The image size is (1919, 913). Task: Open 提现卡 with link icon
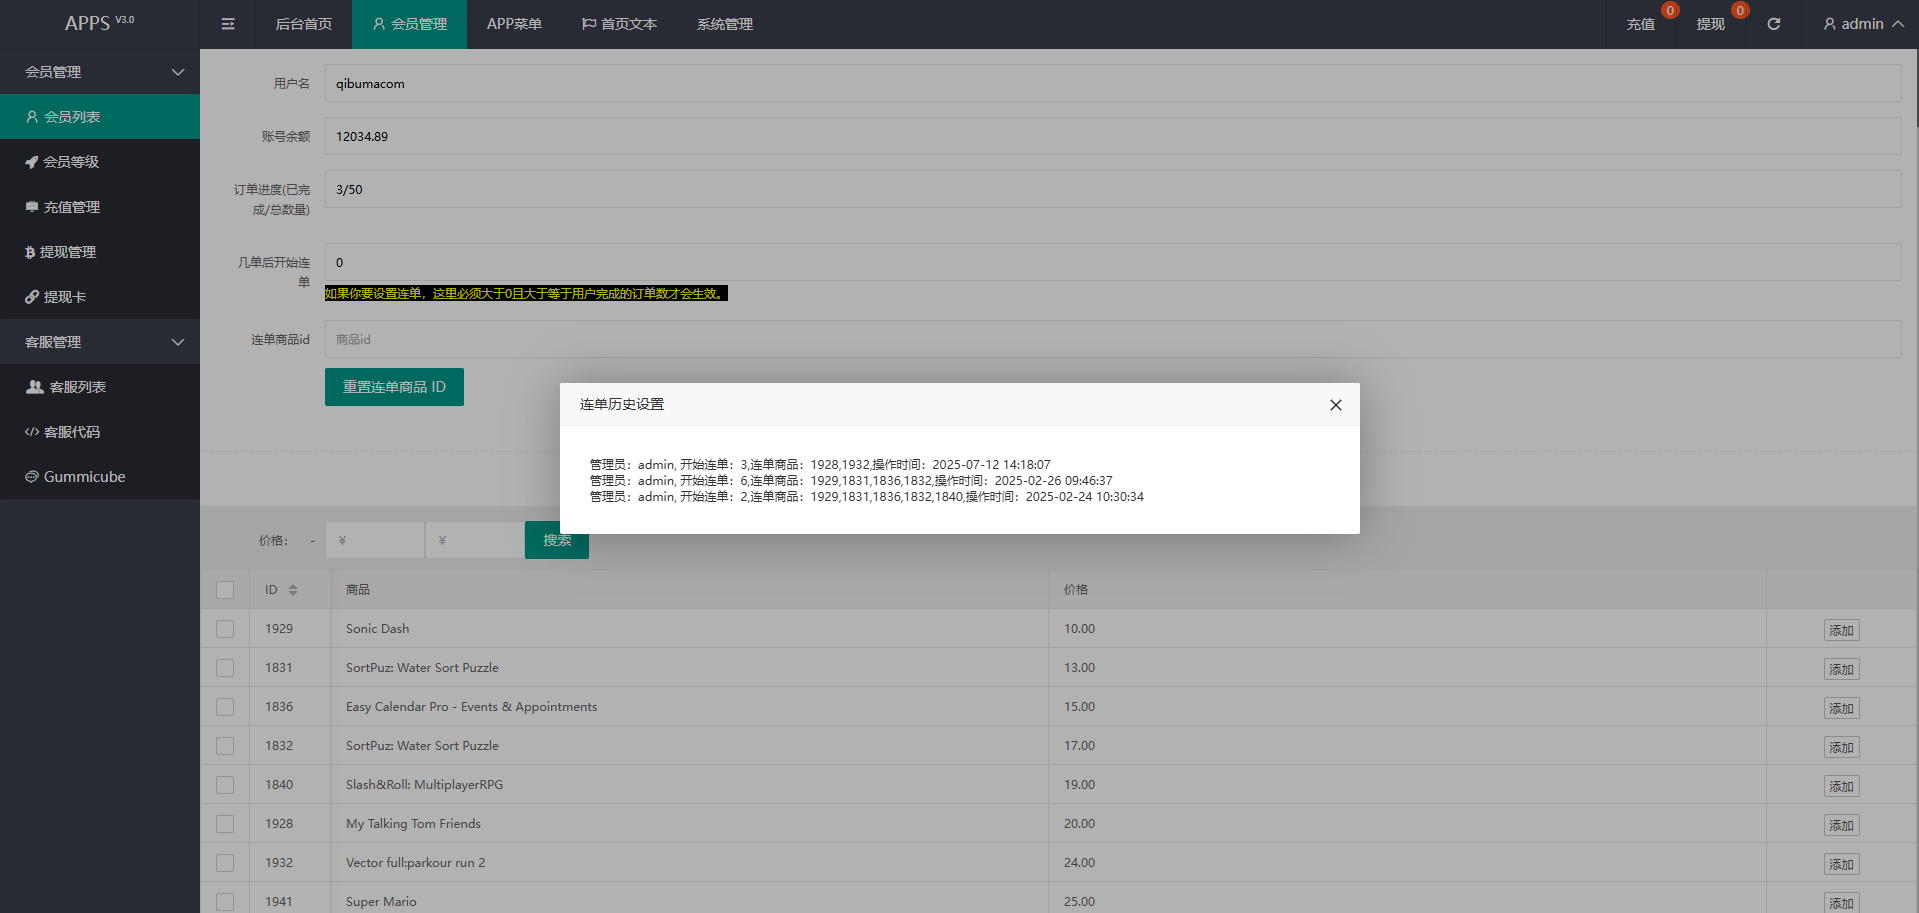click(64, 297)
